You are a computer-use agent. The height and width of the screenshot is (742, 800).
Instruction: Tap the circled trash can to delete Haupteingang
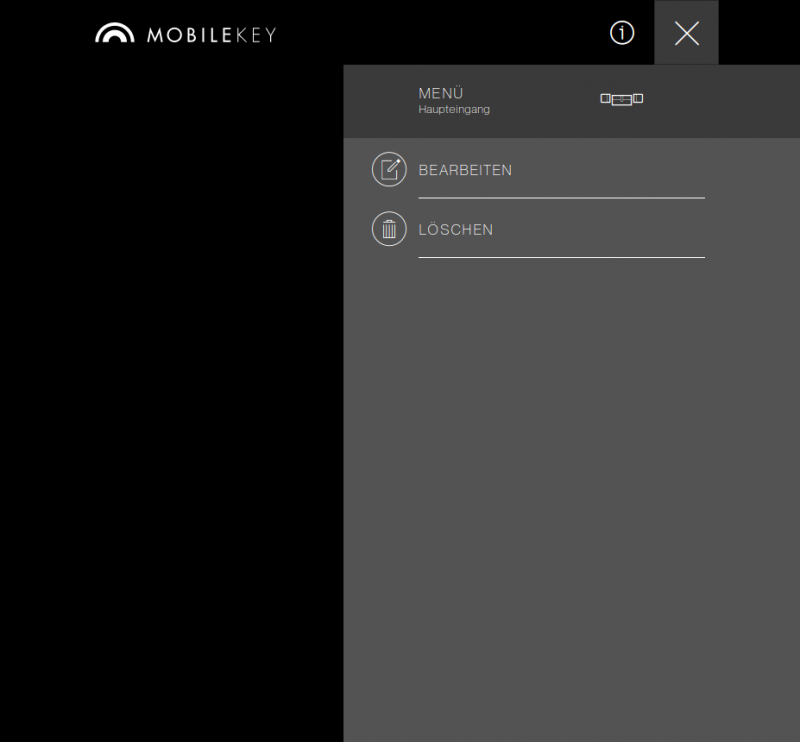point(389,229)
